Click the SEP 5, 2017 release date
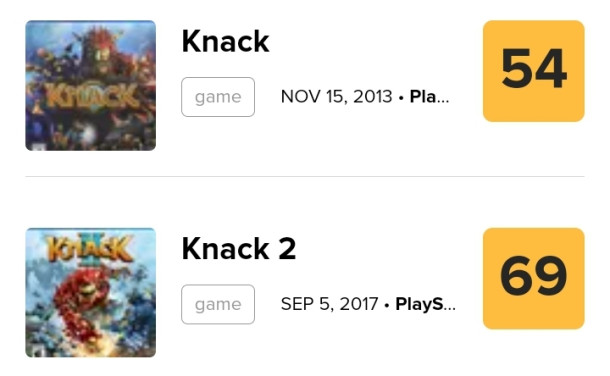This screenshot has height=376, width=610. 330,304
